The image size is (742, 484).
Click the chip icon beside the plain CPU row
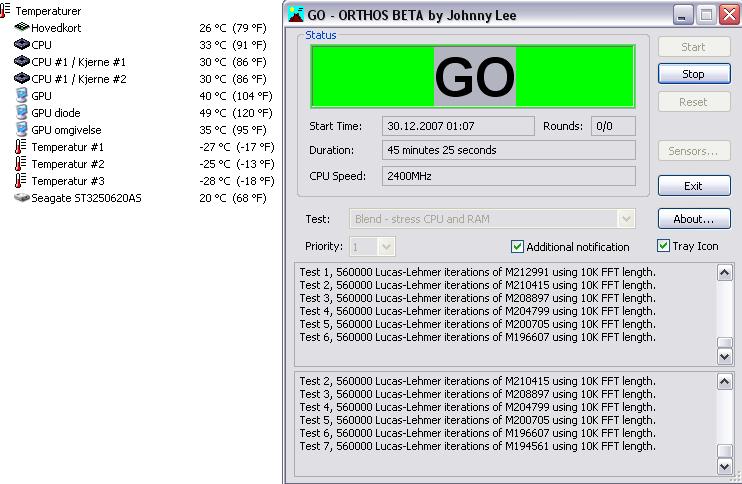[x=22, y=44]
